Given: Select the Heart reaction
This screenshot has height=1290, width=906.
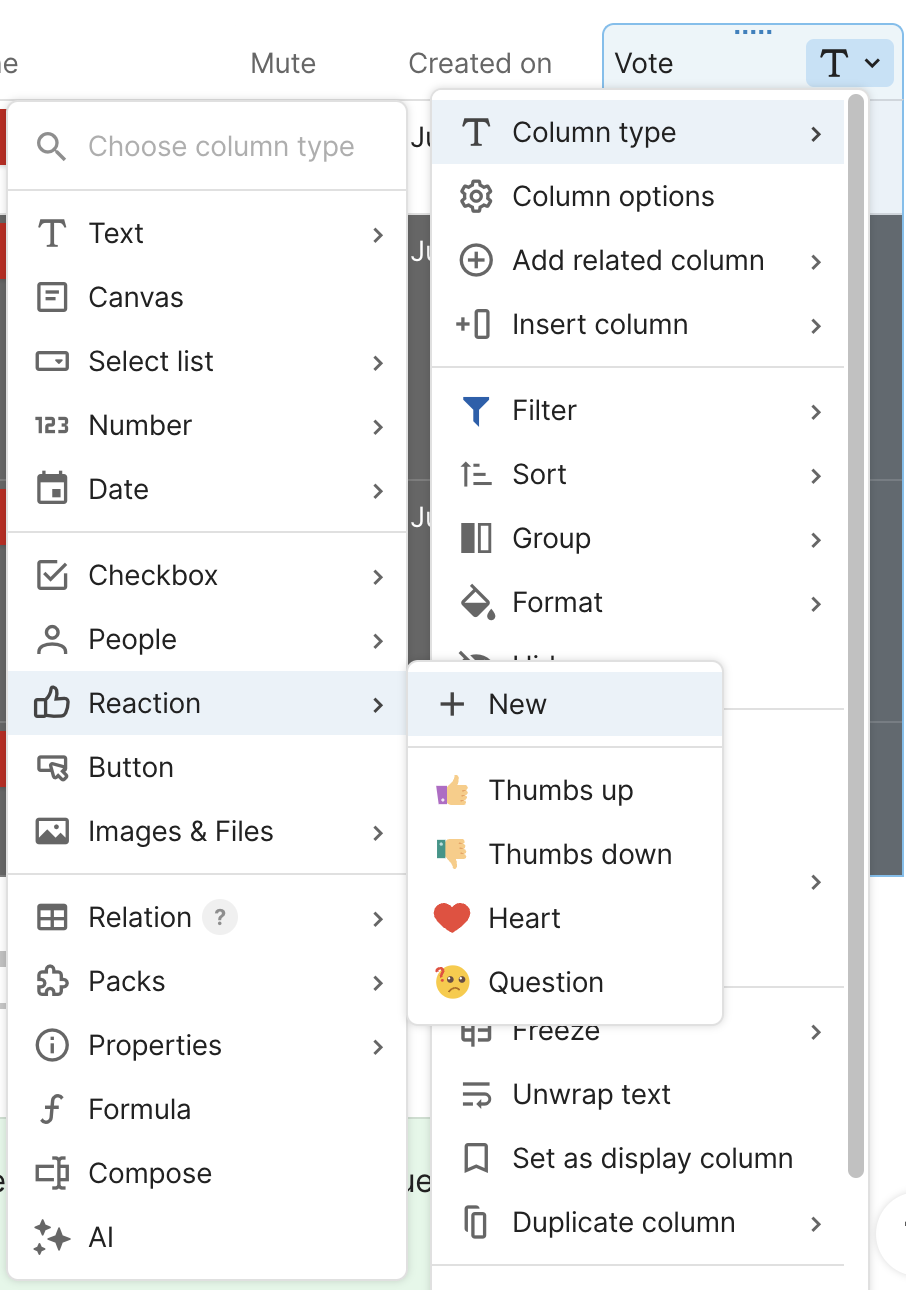Looking at the screenshot, I should [x=523, y=918].
